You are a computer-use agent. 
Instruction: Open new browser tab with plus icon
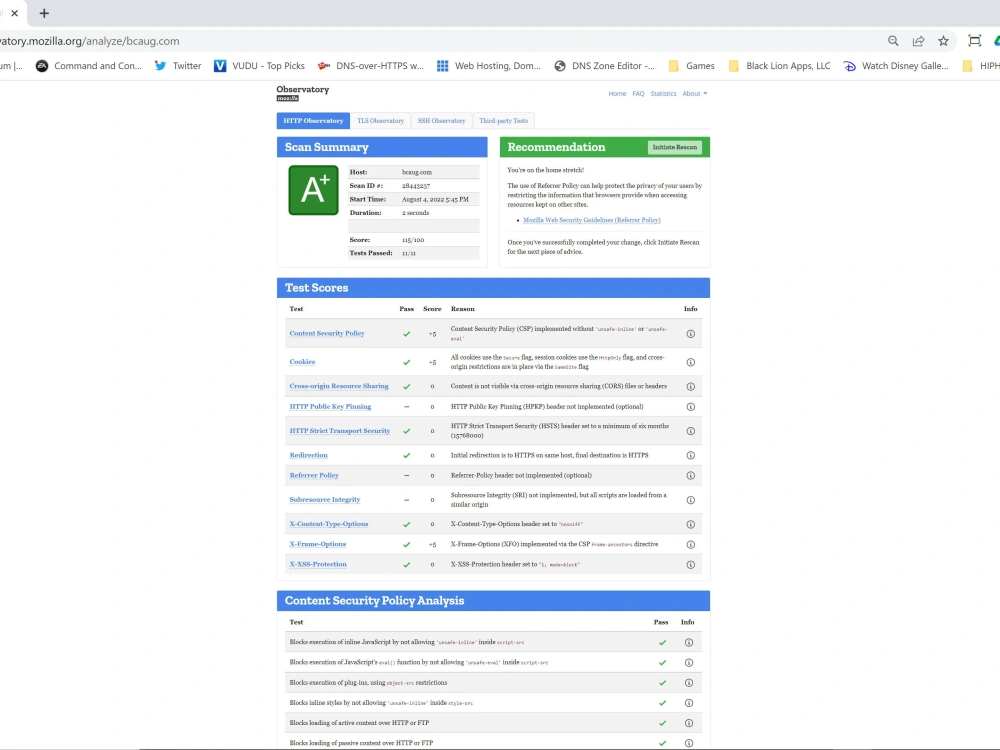click(44, 13)
